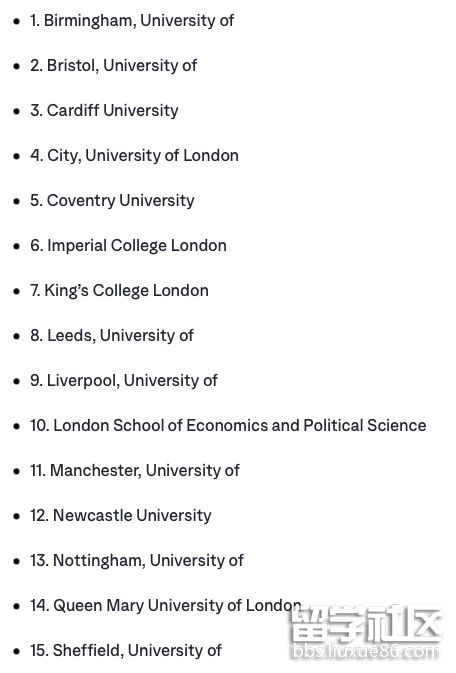Select Imperial College London entry
Screen dimensions: 456x673
point(128,246)
